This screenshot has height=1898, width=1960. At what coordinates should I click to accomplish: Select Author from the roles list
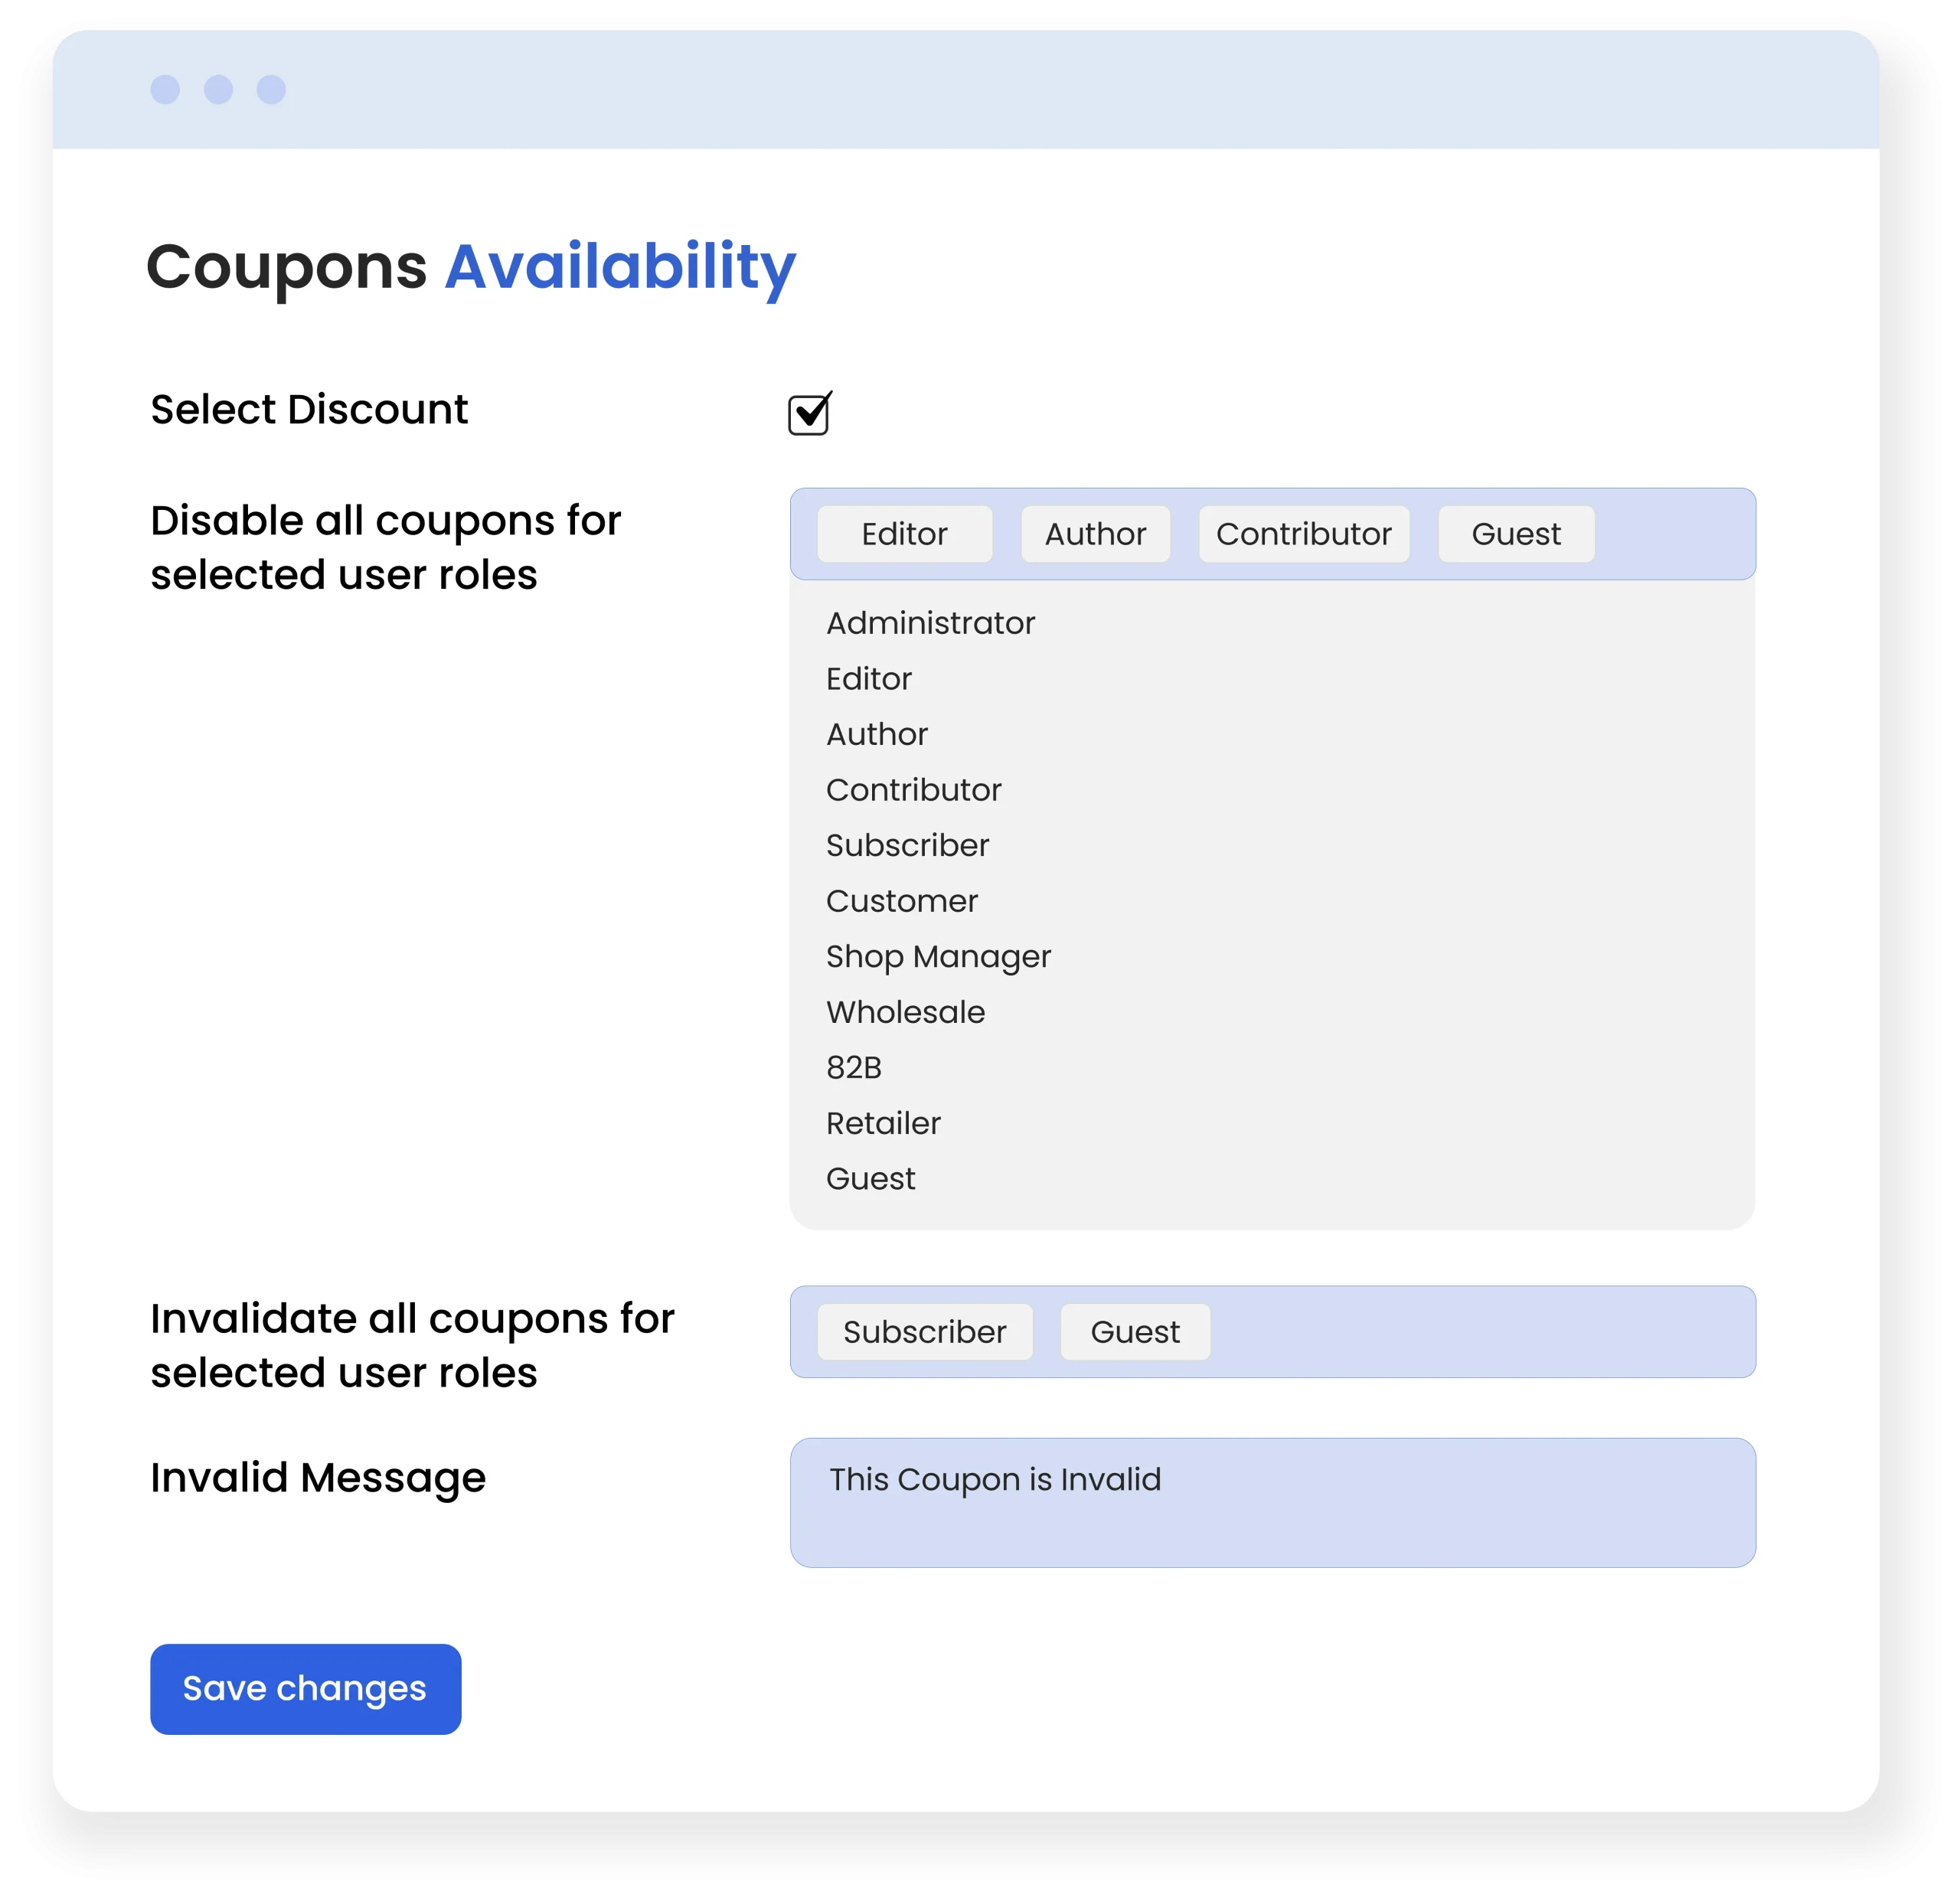pyautogui.click(x=876, y=734)
